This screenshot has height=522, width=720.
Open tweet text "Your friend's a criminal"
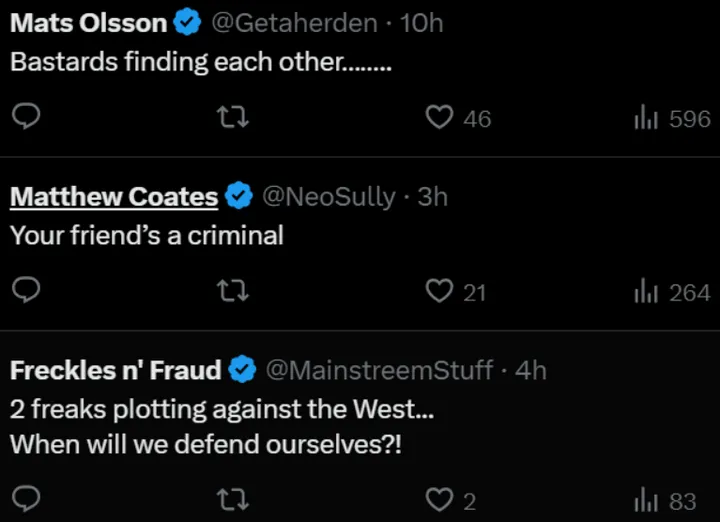click(147, 236)
